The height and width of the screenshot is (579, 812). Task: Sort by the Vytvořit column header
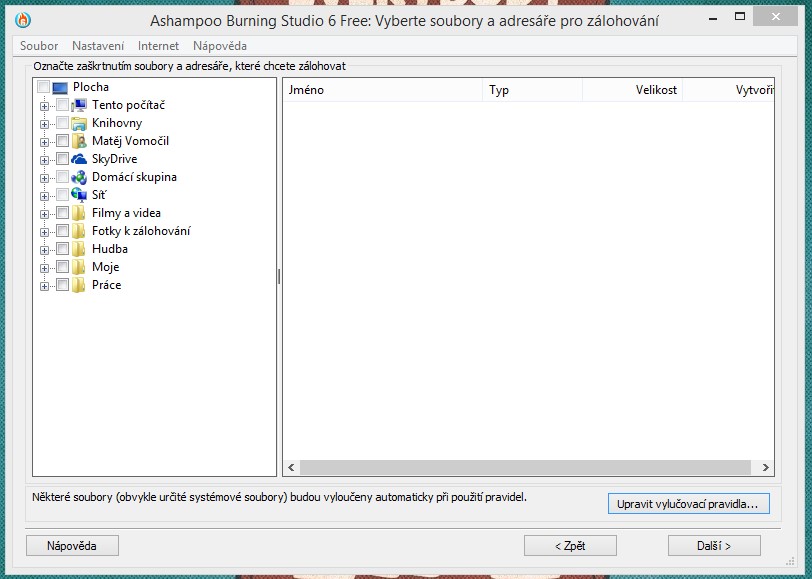pyautogui.click(x=728, y=90)
